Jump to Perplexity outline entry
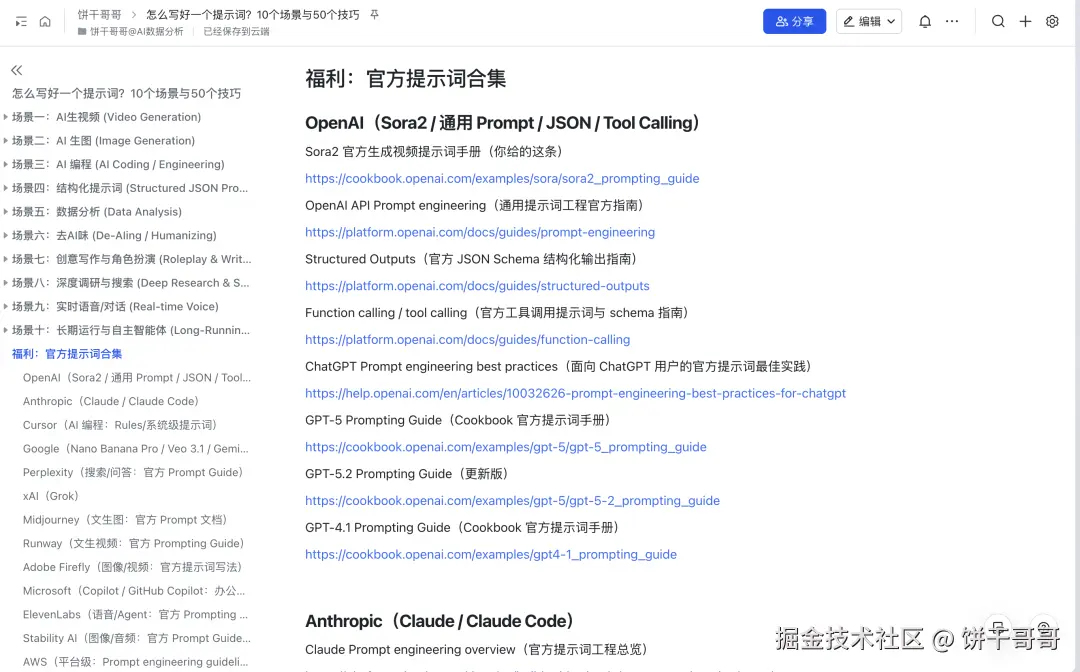The width and height of the screenshot is (1080, 672). click(x=133, y=472)
